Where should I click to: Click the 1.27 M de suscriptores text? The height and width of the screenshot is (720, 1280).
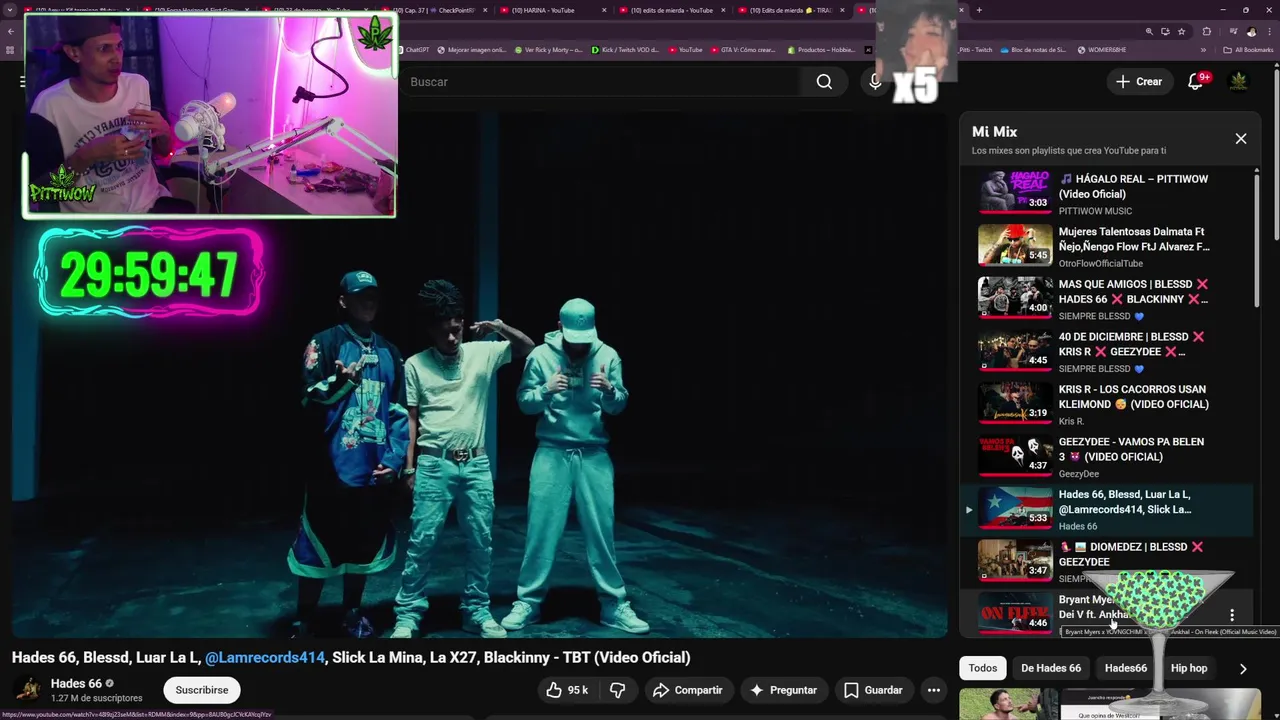[97, 698]
